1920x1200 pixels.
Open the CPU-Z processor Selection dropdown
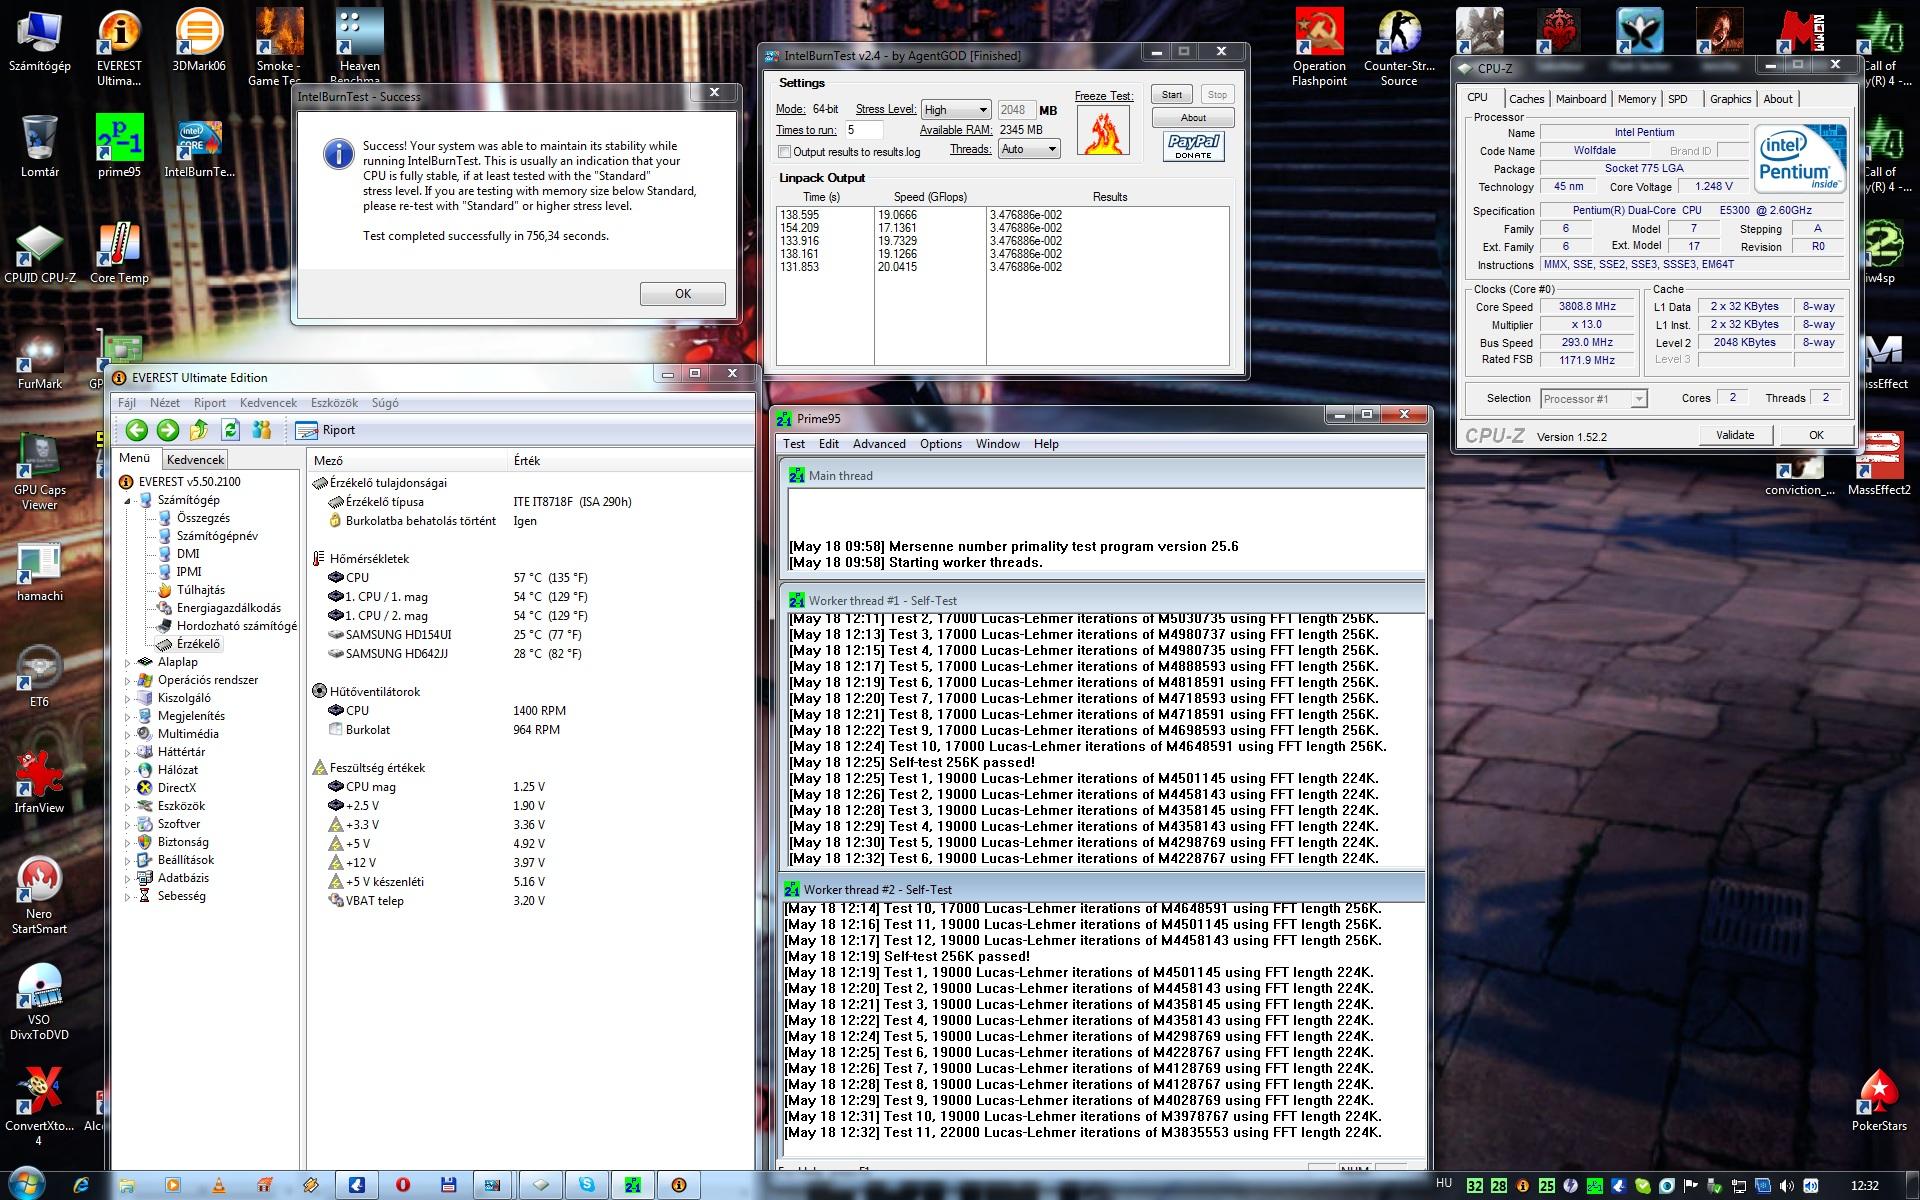[x=1593, y=399]
